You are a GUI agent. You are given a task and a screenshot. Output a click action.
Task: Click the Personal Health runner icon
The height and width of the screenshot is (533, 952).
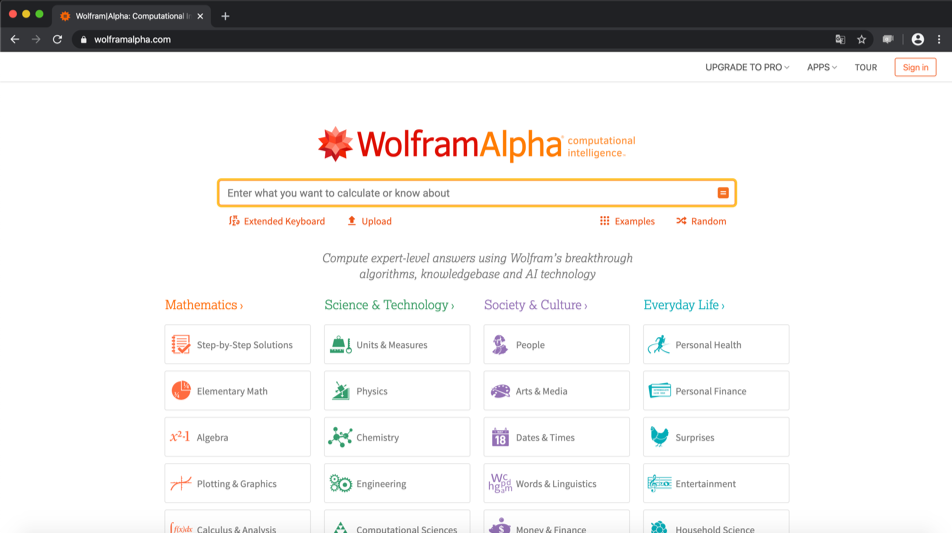click(x=659, y=344)
